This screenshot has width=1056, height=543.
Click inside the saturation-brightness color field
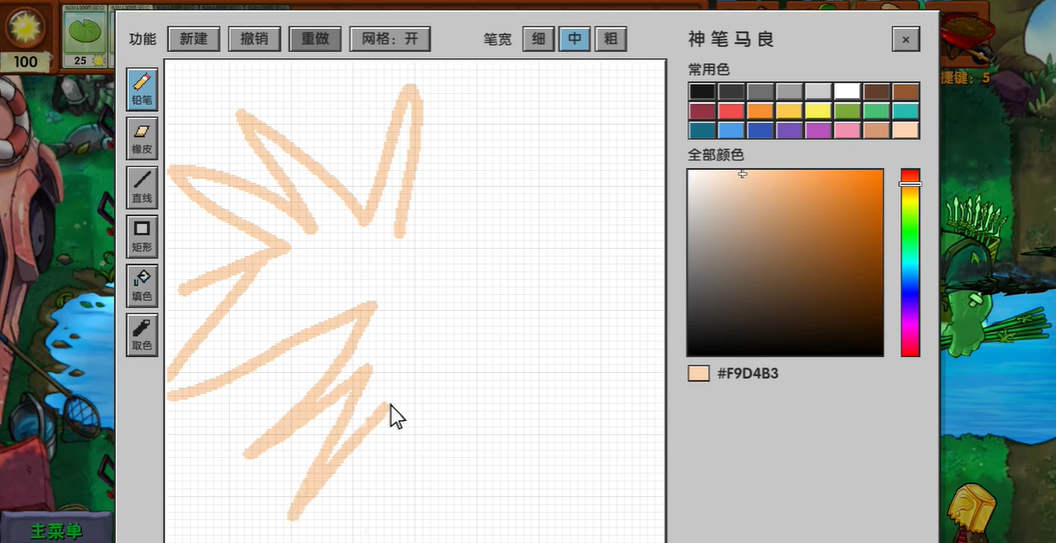pos(785,262)
